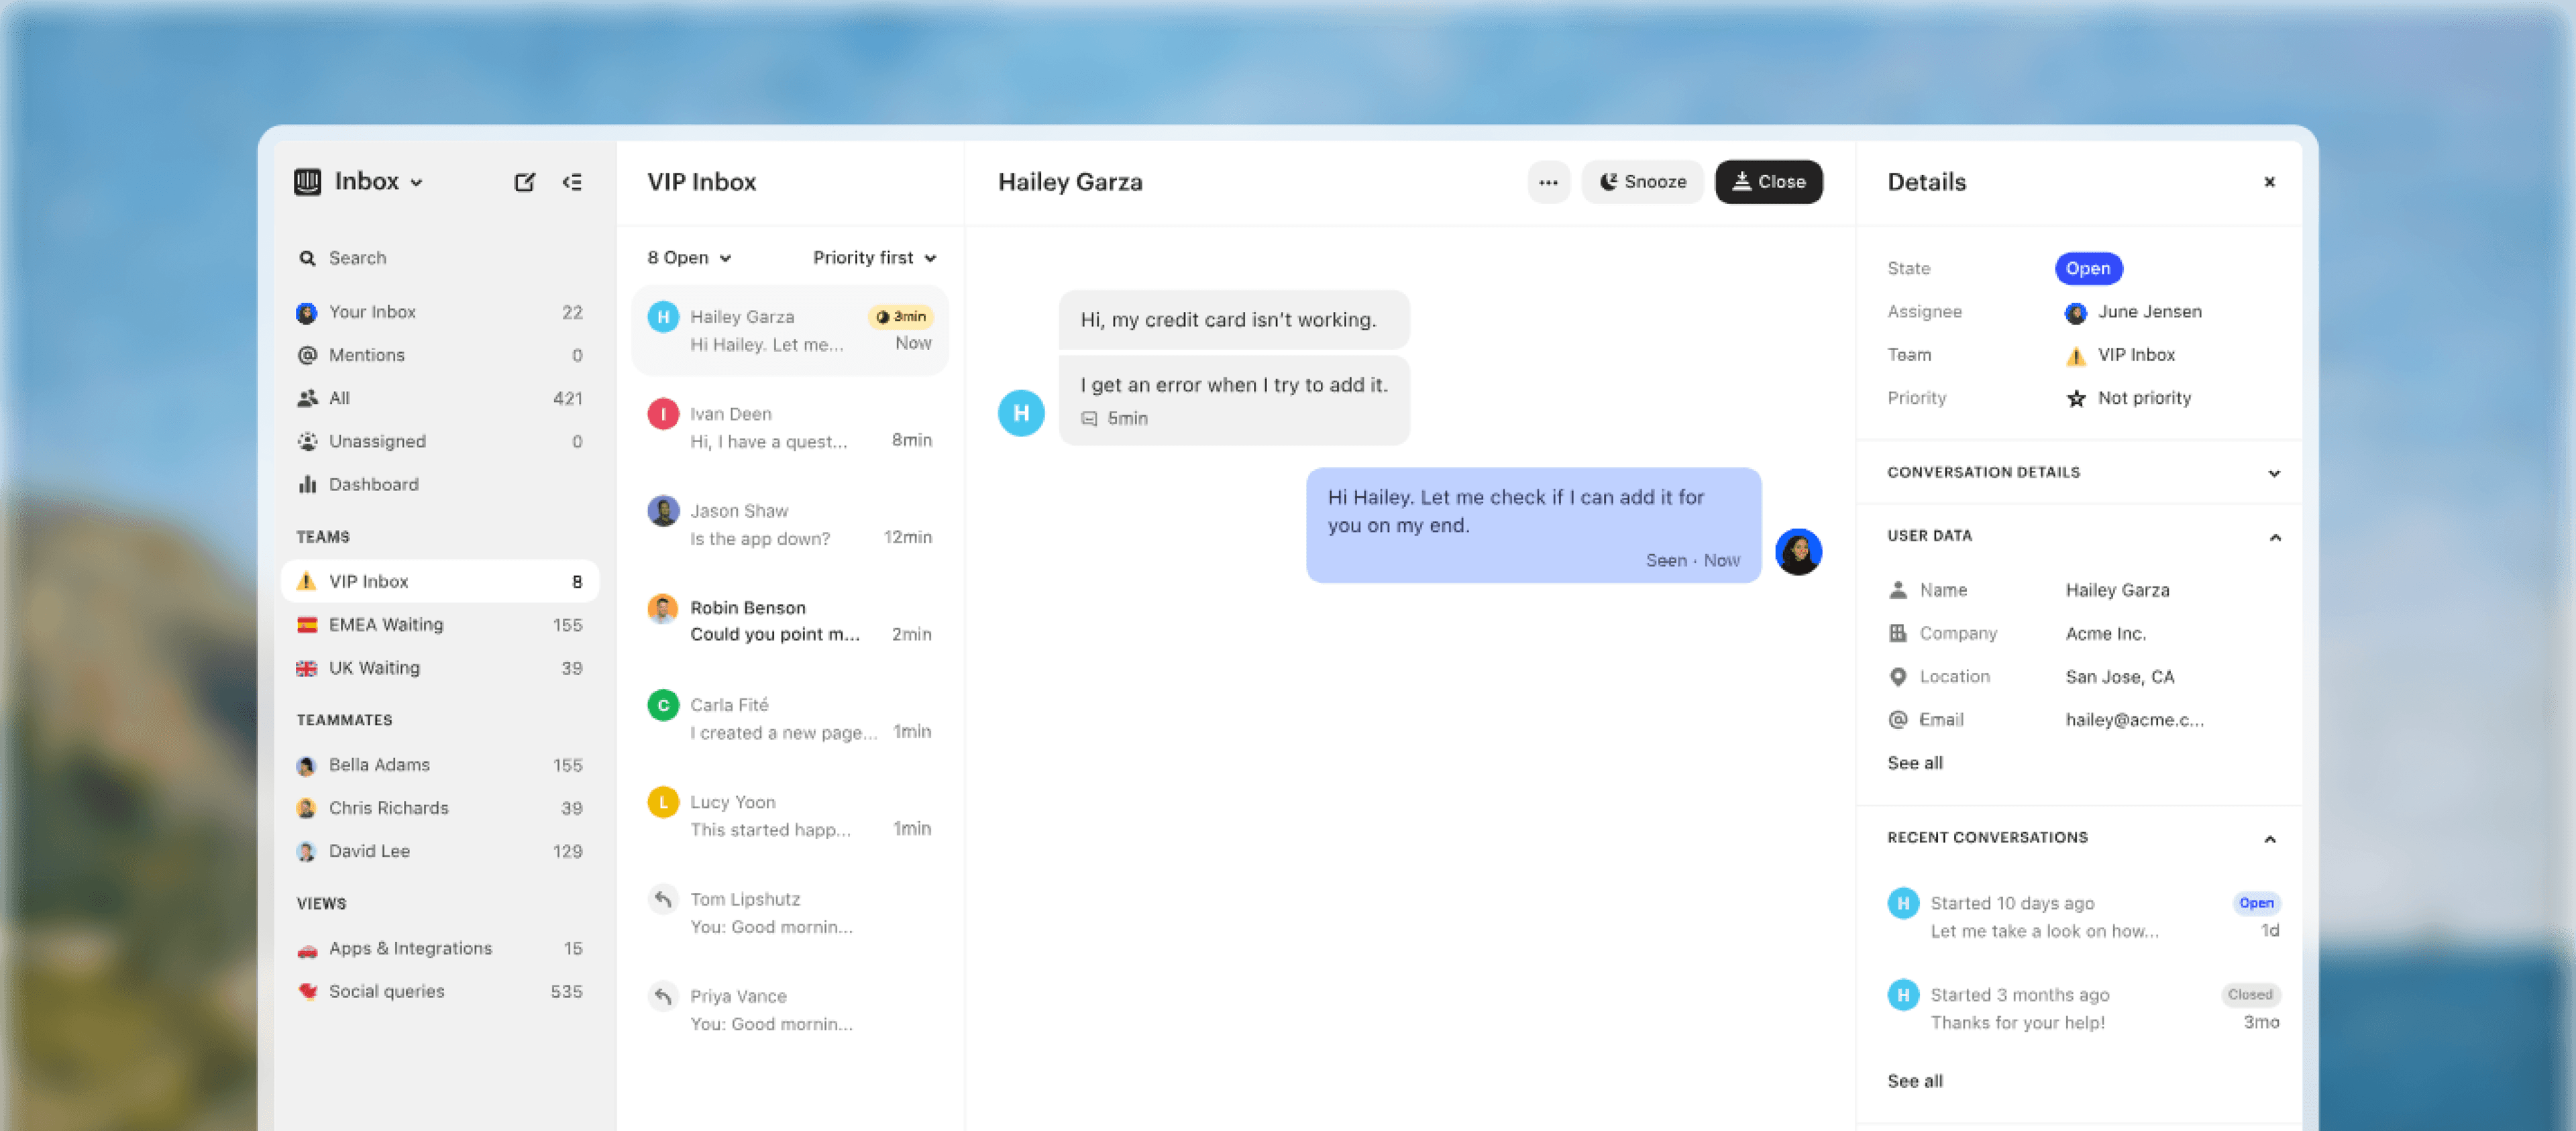Select the EMEA Waiting team inbox
The width and height of the screenshot is (2576, 1131).
tap(386, 624)
